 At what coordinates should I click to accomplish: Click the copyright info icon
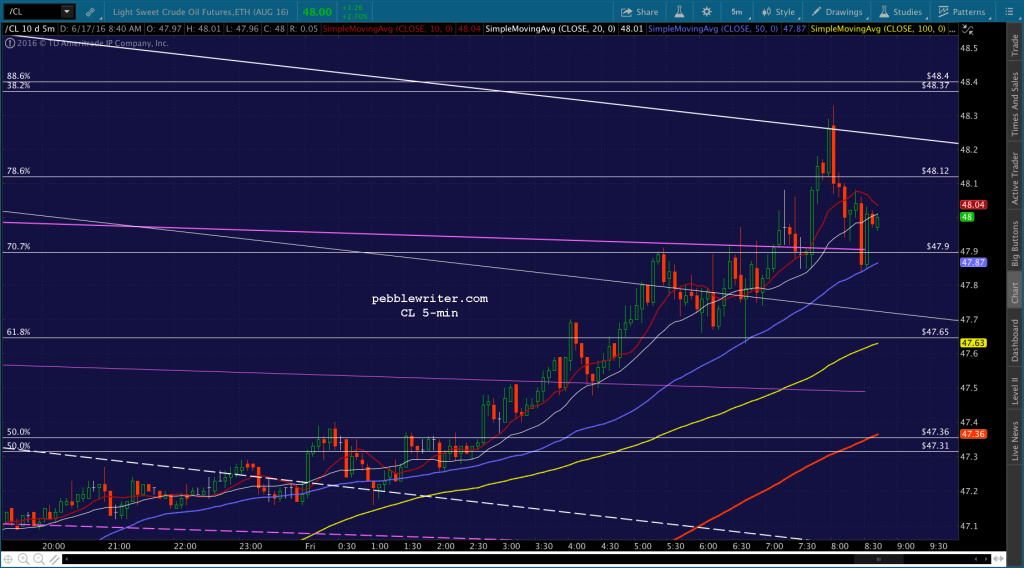click(10, 43)
